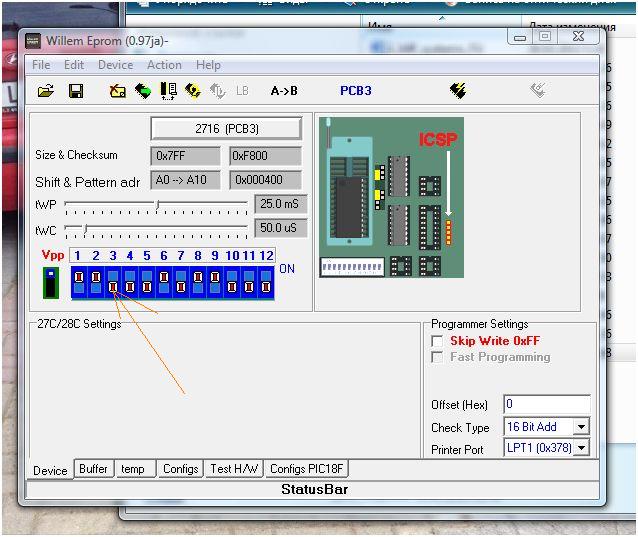Viewport: 638px width, 537px height.
Task: Expand the Check Type dropdown
Action: 580,427
